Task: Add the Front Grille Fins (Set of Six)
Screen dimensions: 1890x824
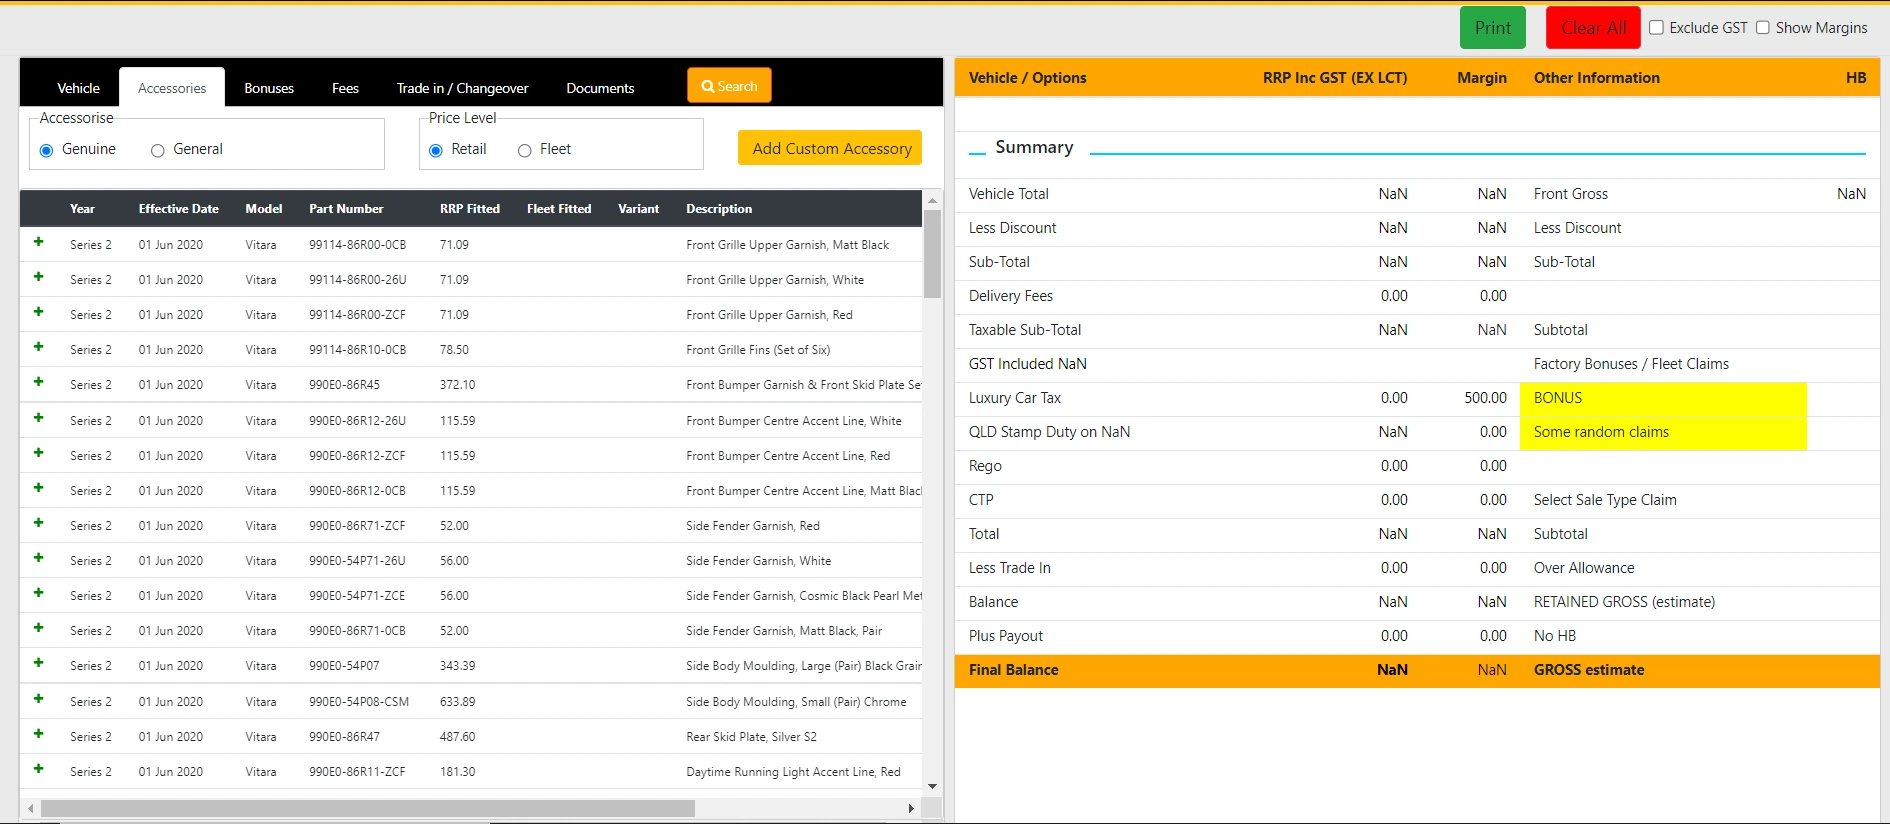Action: (38, 347)
